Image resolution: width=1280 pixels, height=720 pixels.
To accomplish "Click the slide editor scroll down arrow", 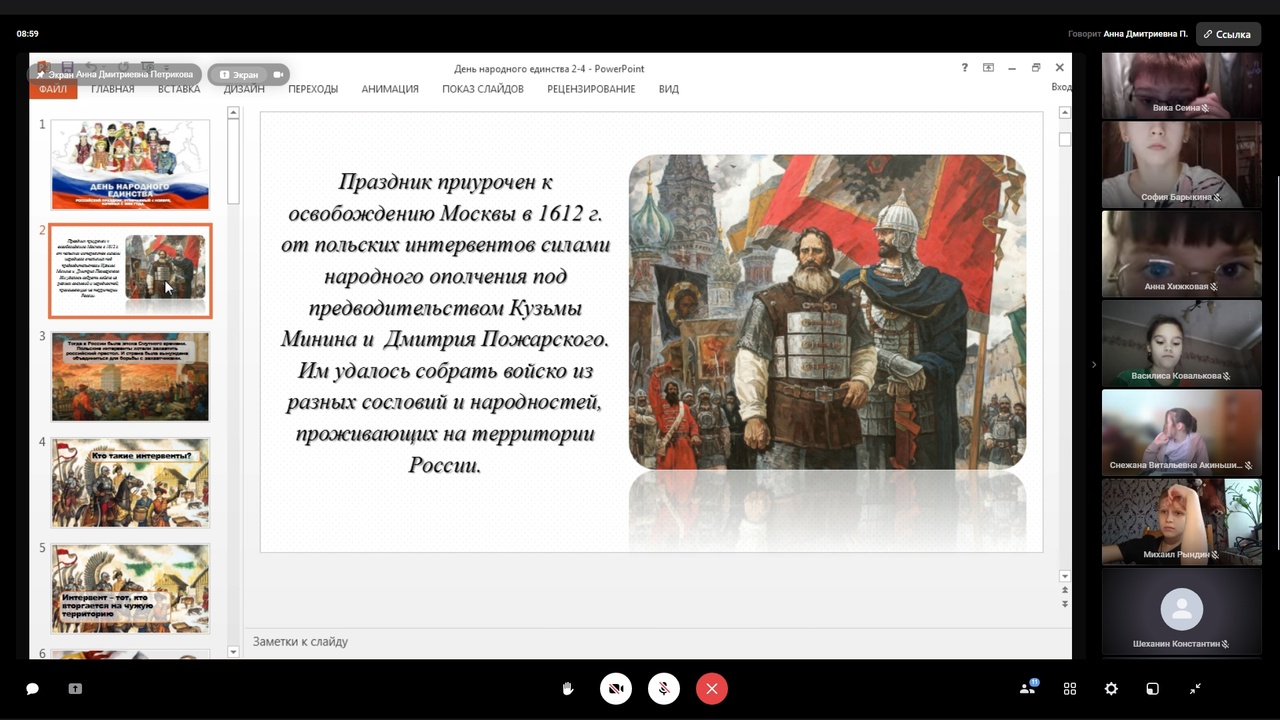I will pyautogui.click(x=1064, y=577).
